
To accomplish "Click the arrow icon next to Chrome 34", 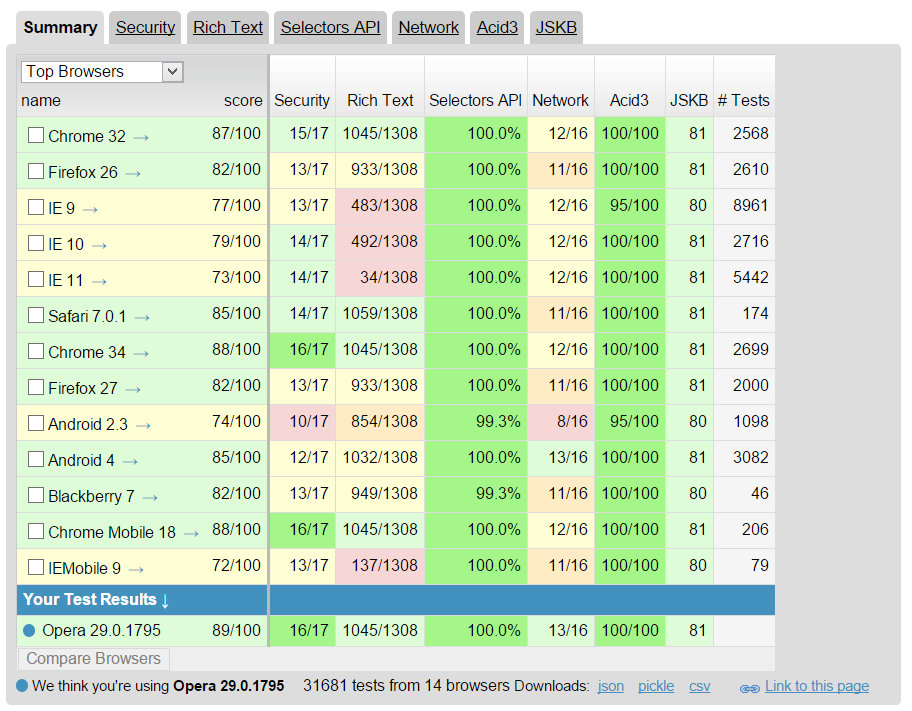I will tap(141, 354).
